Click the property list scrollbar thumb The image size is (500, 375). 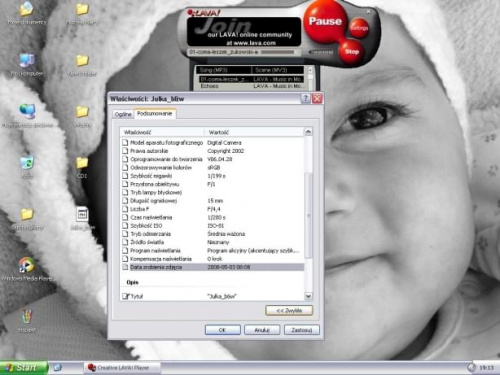tap(308, 215)
